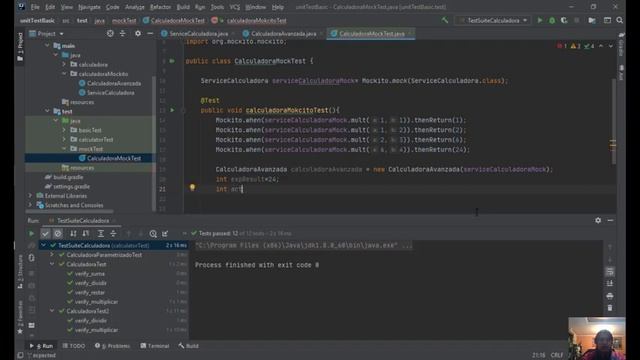Open the VCS menu
640x360 pixels.
click(x=235, y=7)
